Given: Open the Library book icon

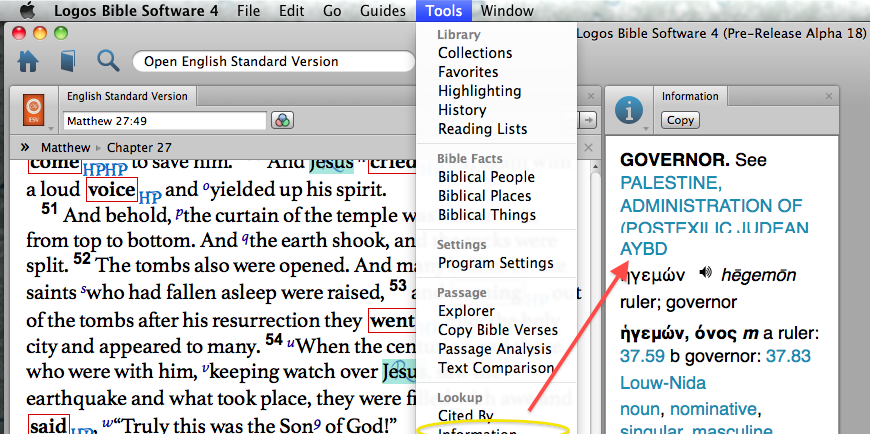Looking at the screenshot, I should (x=68, y=61).
